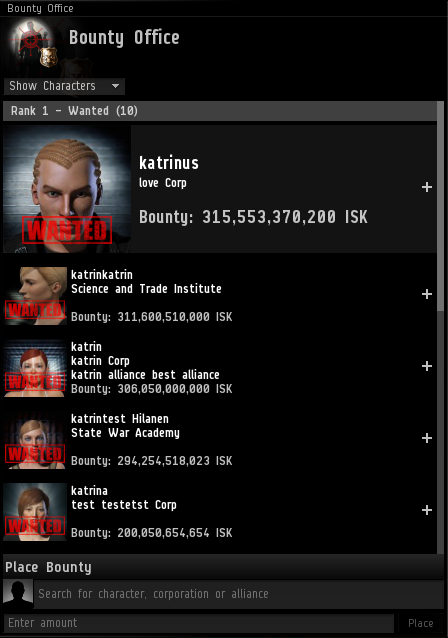Collapse the Rank 1 - Wanted header
Image resolution: width=448 pixels, height=638 pixels.
coord(220,111)
